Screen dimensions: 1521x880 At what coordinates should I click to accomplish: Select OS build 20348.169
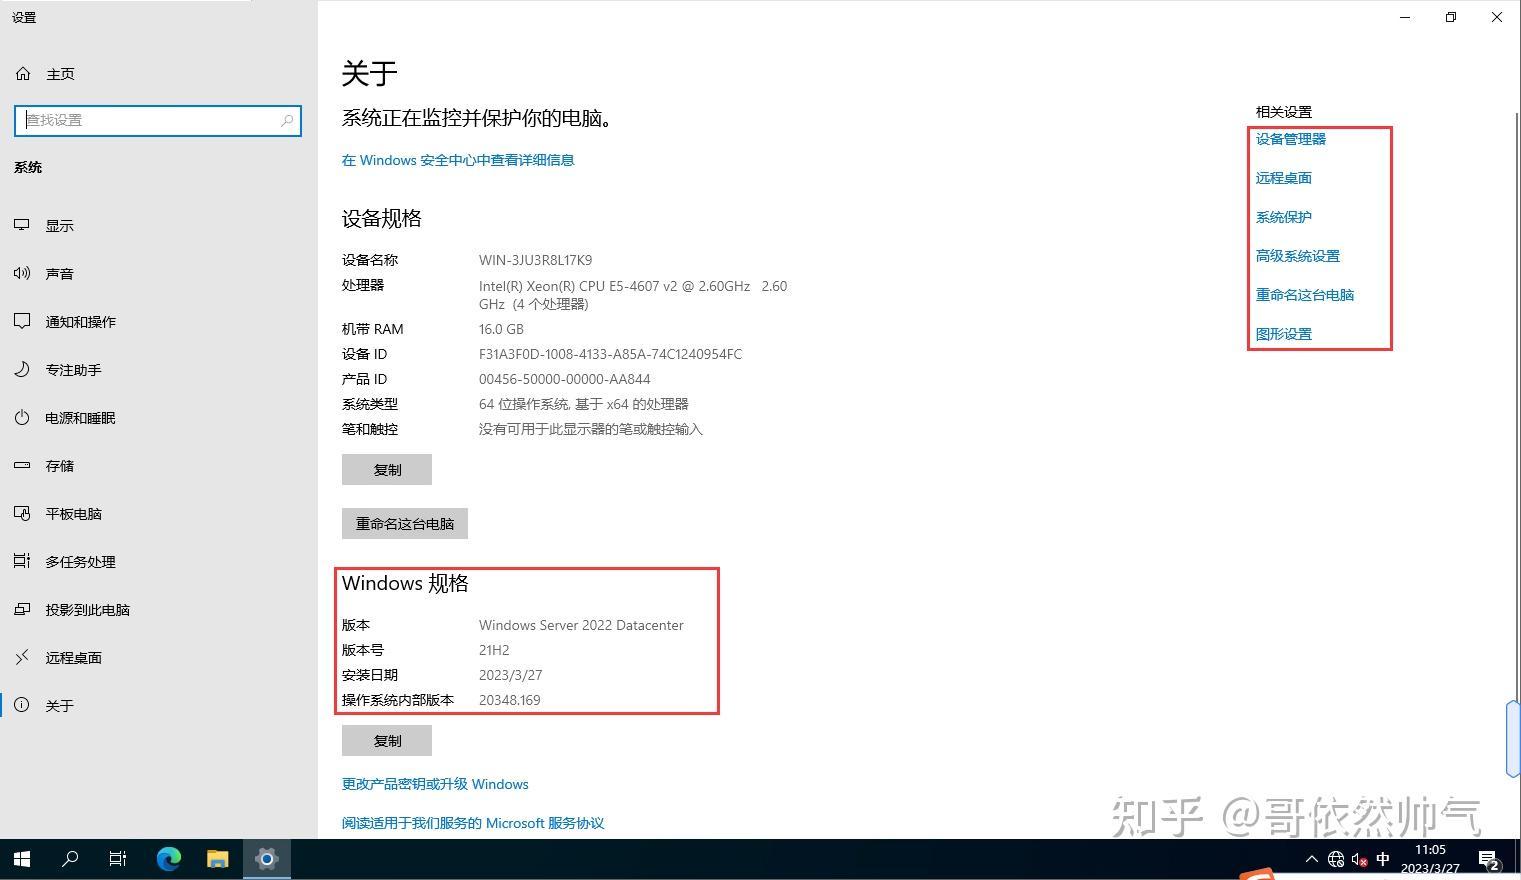point(510,700)
